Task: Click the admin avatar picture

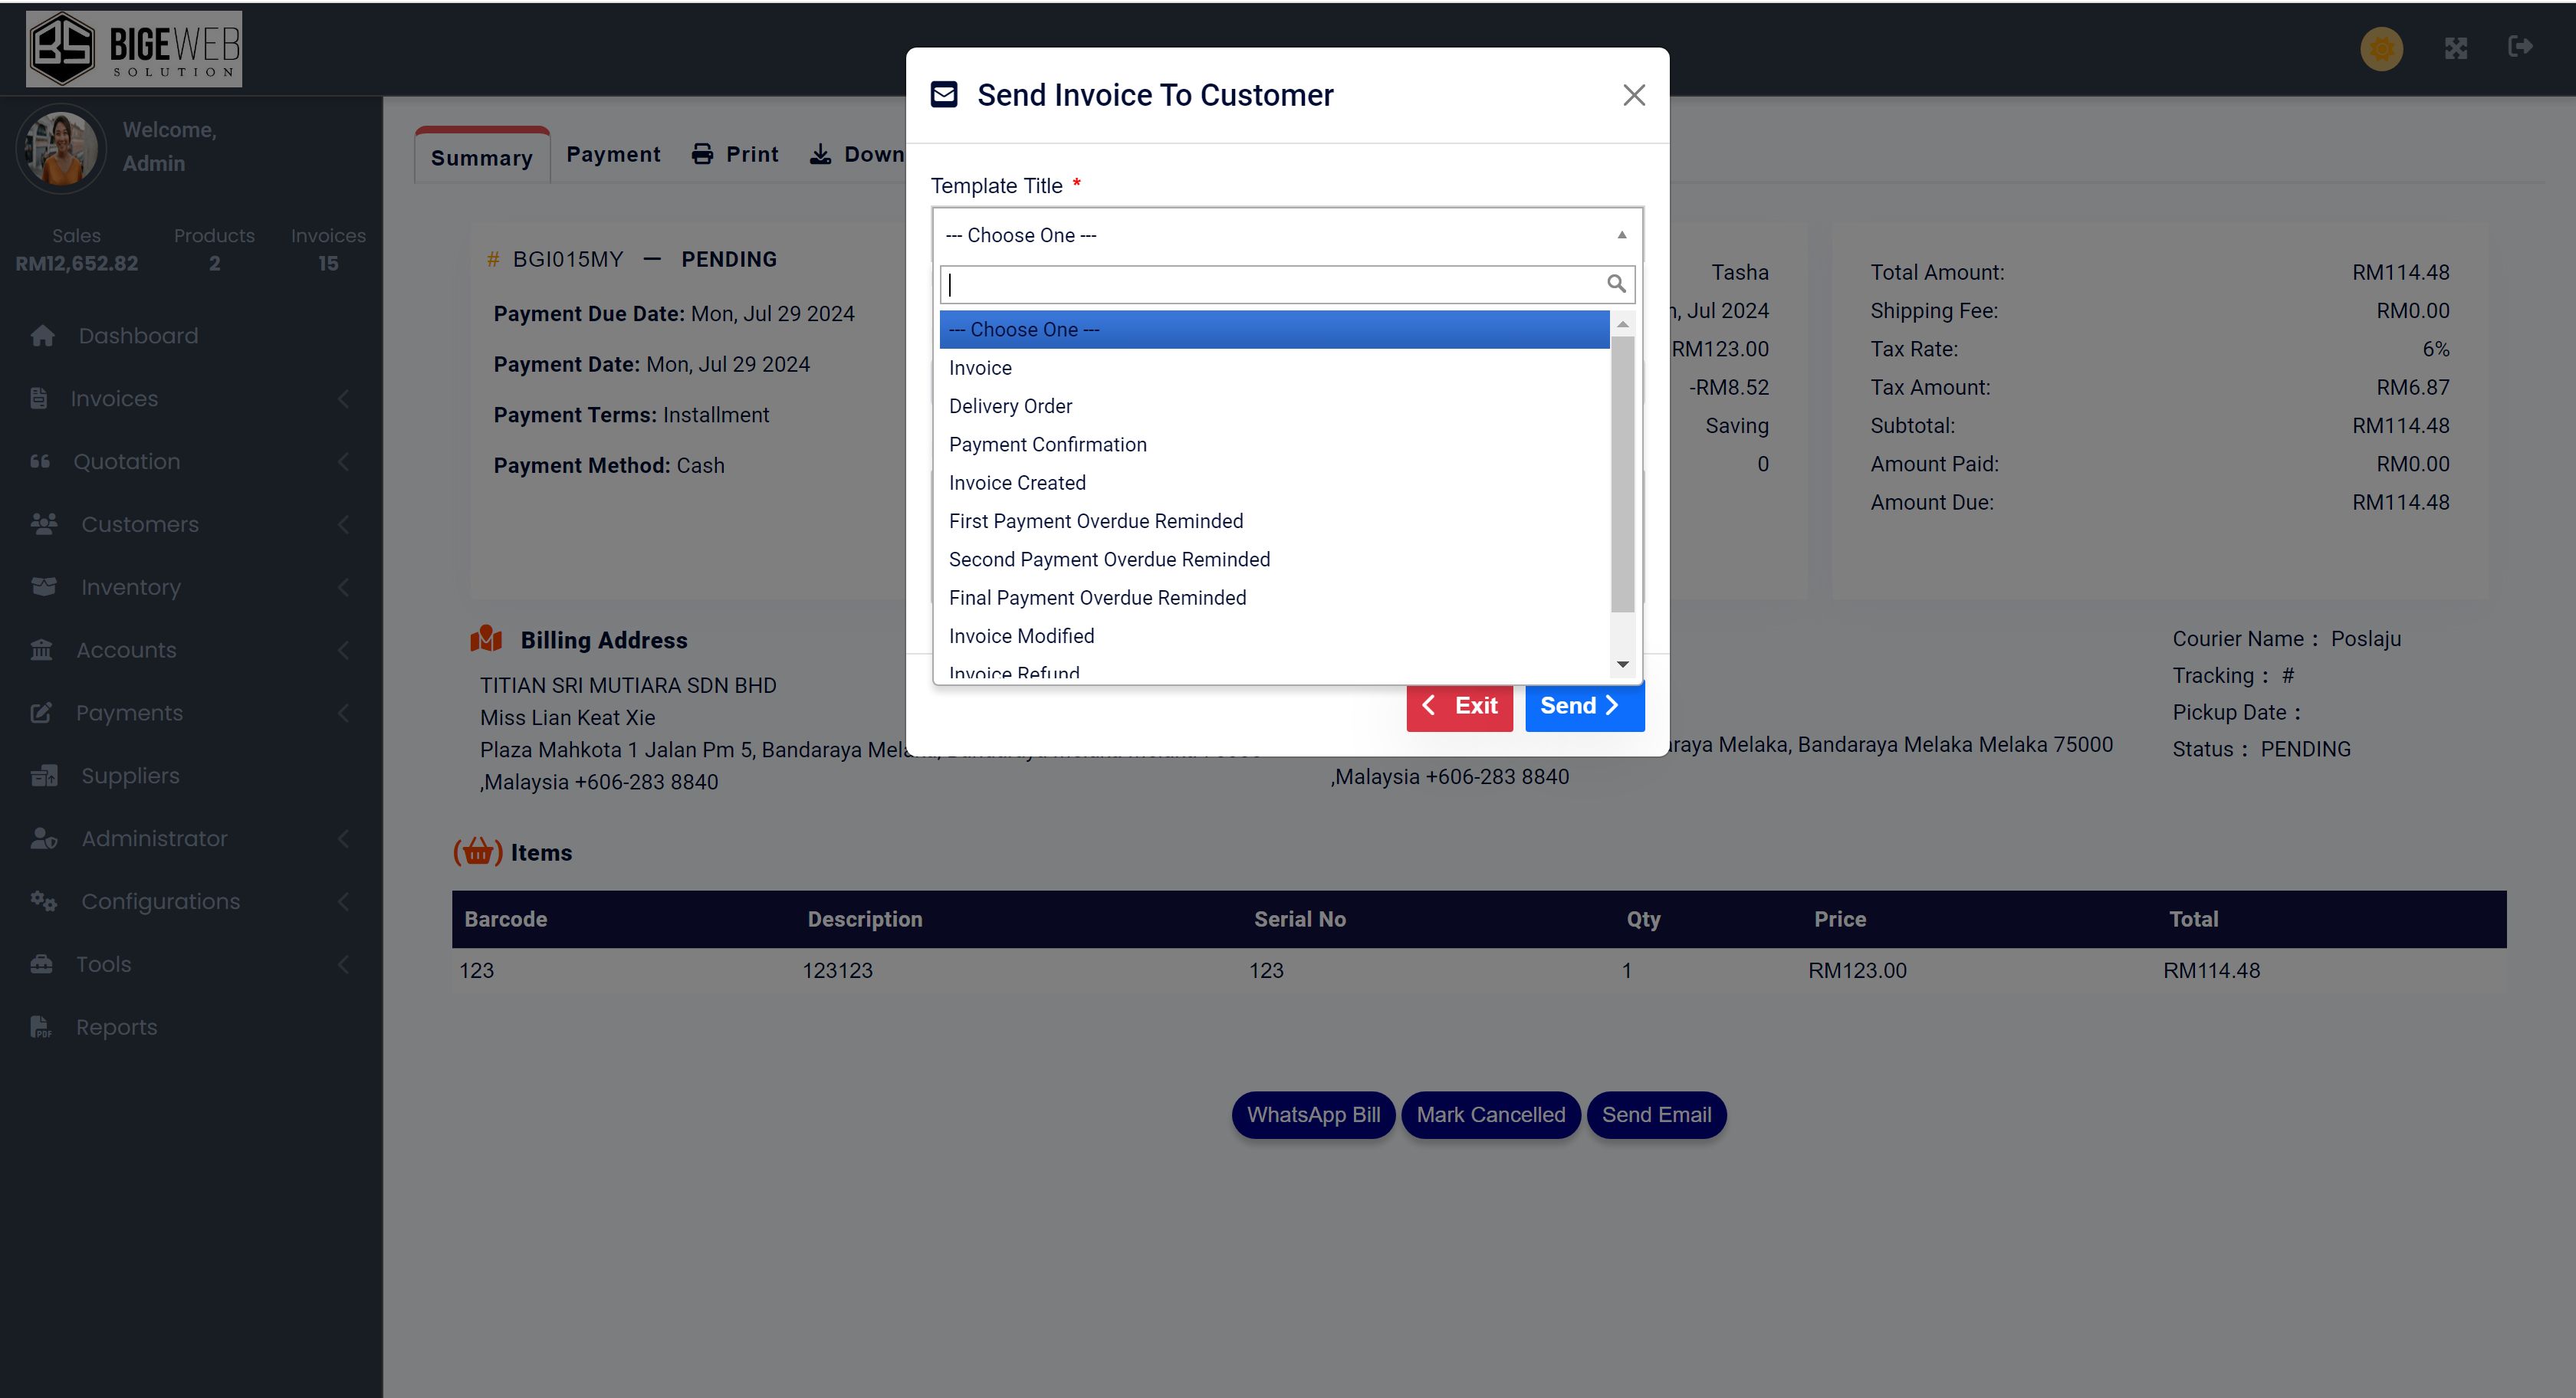Action: 61,148
